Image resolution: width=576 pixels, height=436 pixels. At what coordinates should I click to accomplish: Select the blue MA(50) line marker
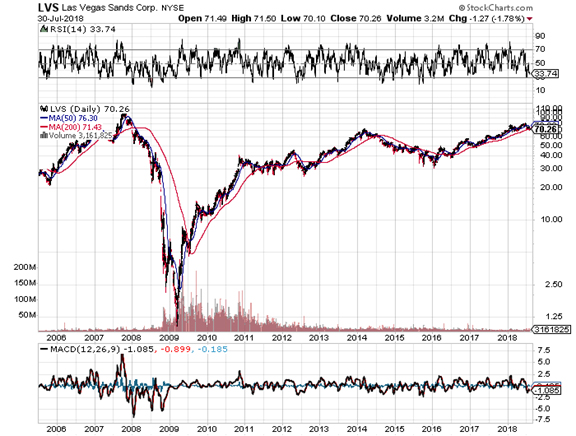44,118
